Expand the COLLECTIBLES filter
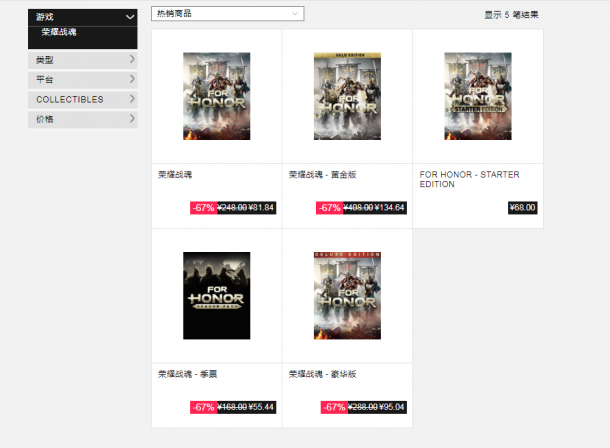Viewport: 610px width, 448px height. [x=82, y=100]
